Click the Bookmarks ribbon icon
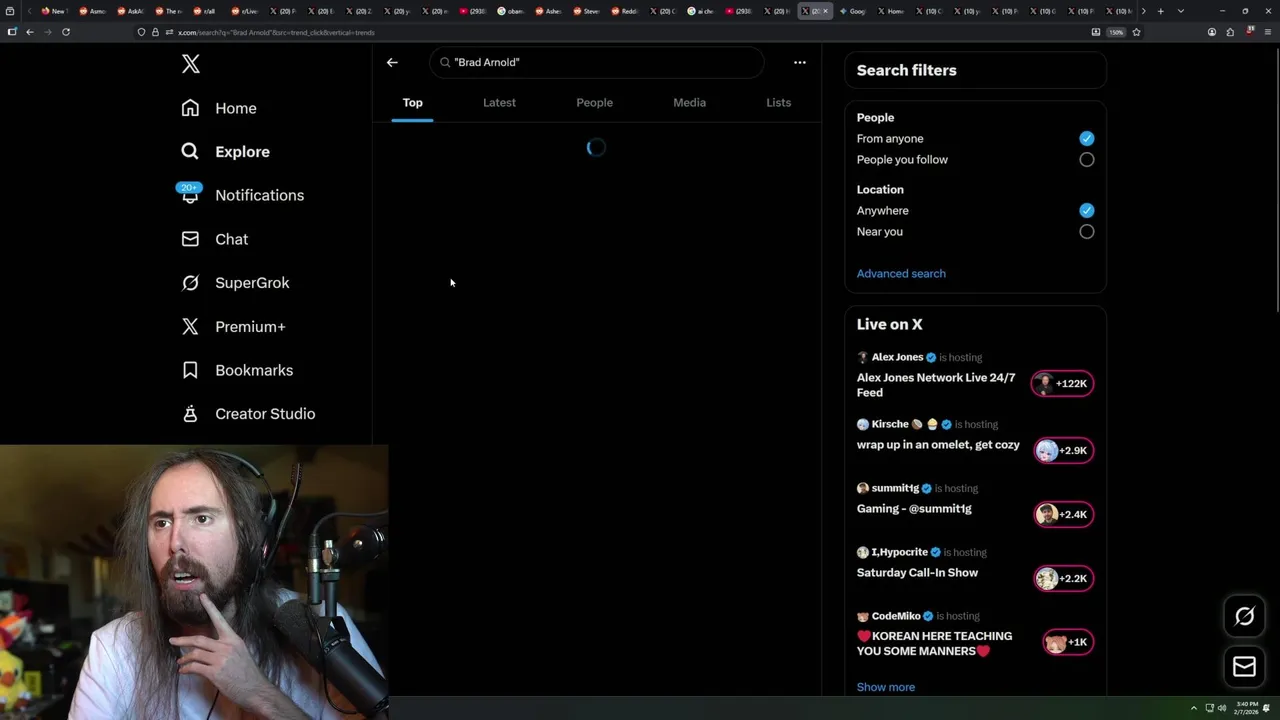This screenshot has width=1280, height=720. click(190, 370)
